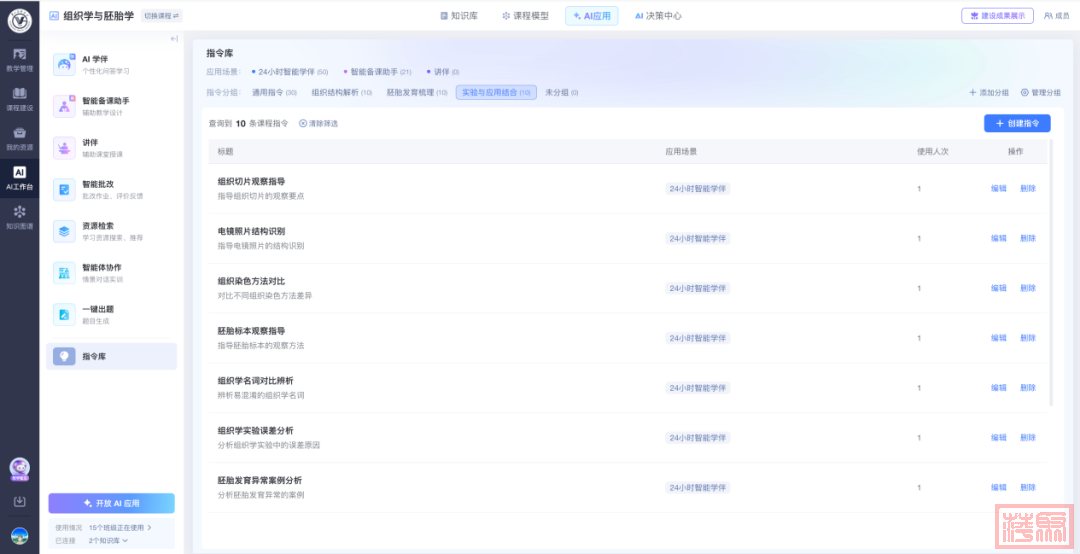Open the 资源检索 tool
Screen dimensions: 1080x554
coord(65,231)
